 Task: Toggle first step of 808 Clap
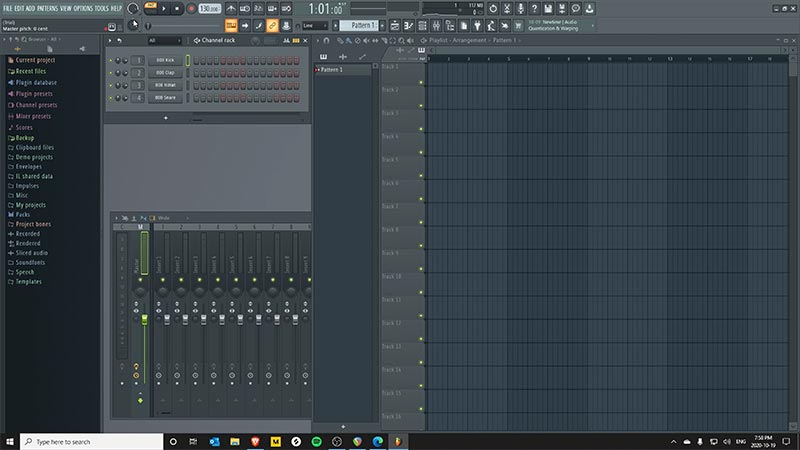198,73
